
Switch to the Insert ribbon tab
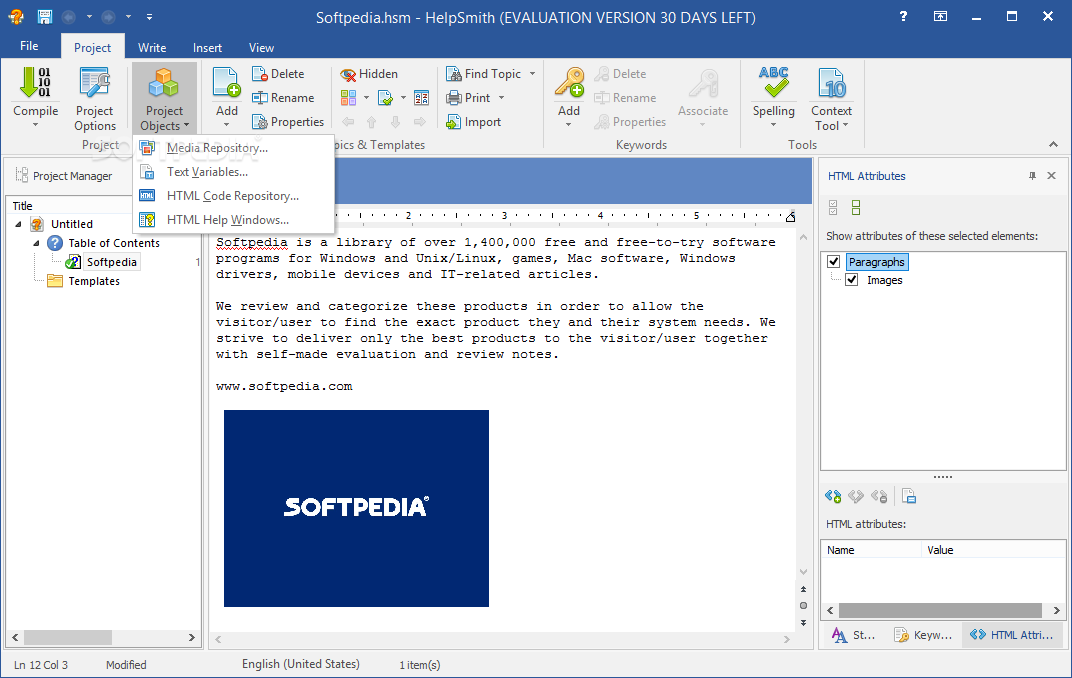[207, 48]
